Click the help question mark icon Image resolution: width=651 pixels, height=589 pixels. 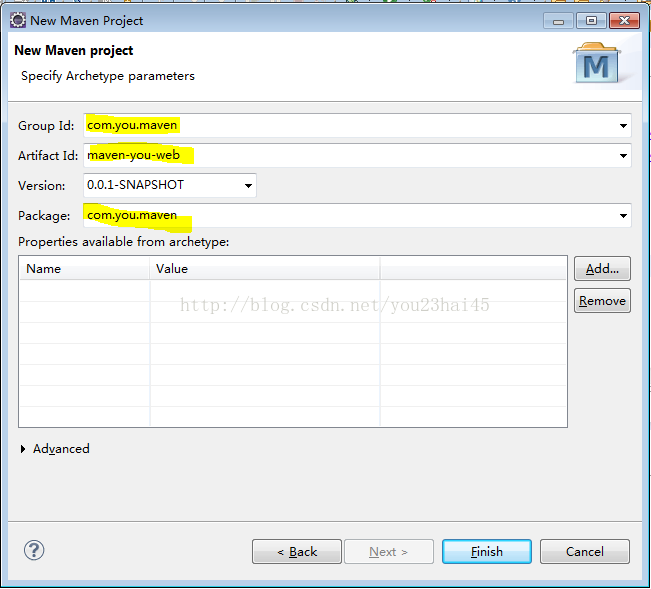tap(34, 551)
